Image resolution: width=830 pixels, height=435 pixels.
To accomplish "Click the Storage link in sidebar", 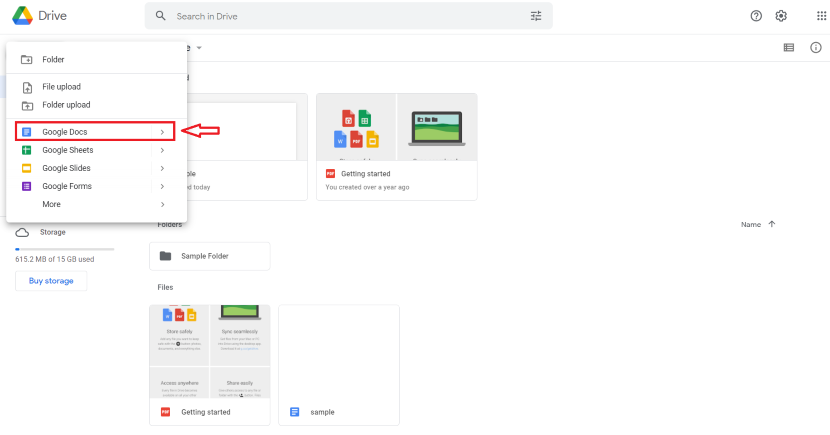I will [x=53, y=232].
